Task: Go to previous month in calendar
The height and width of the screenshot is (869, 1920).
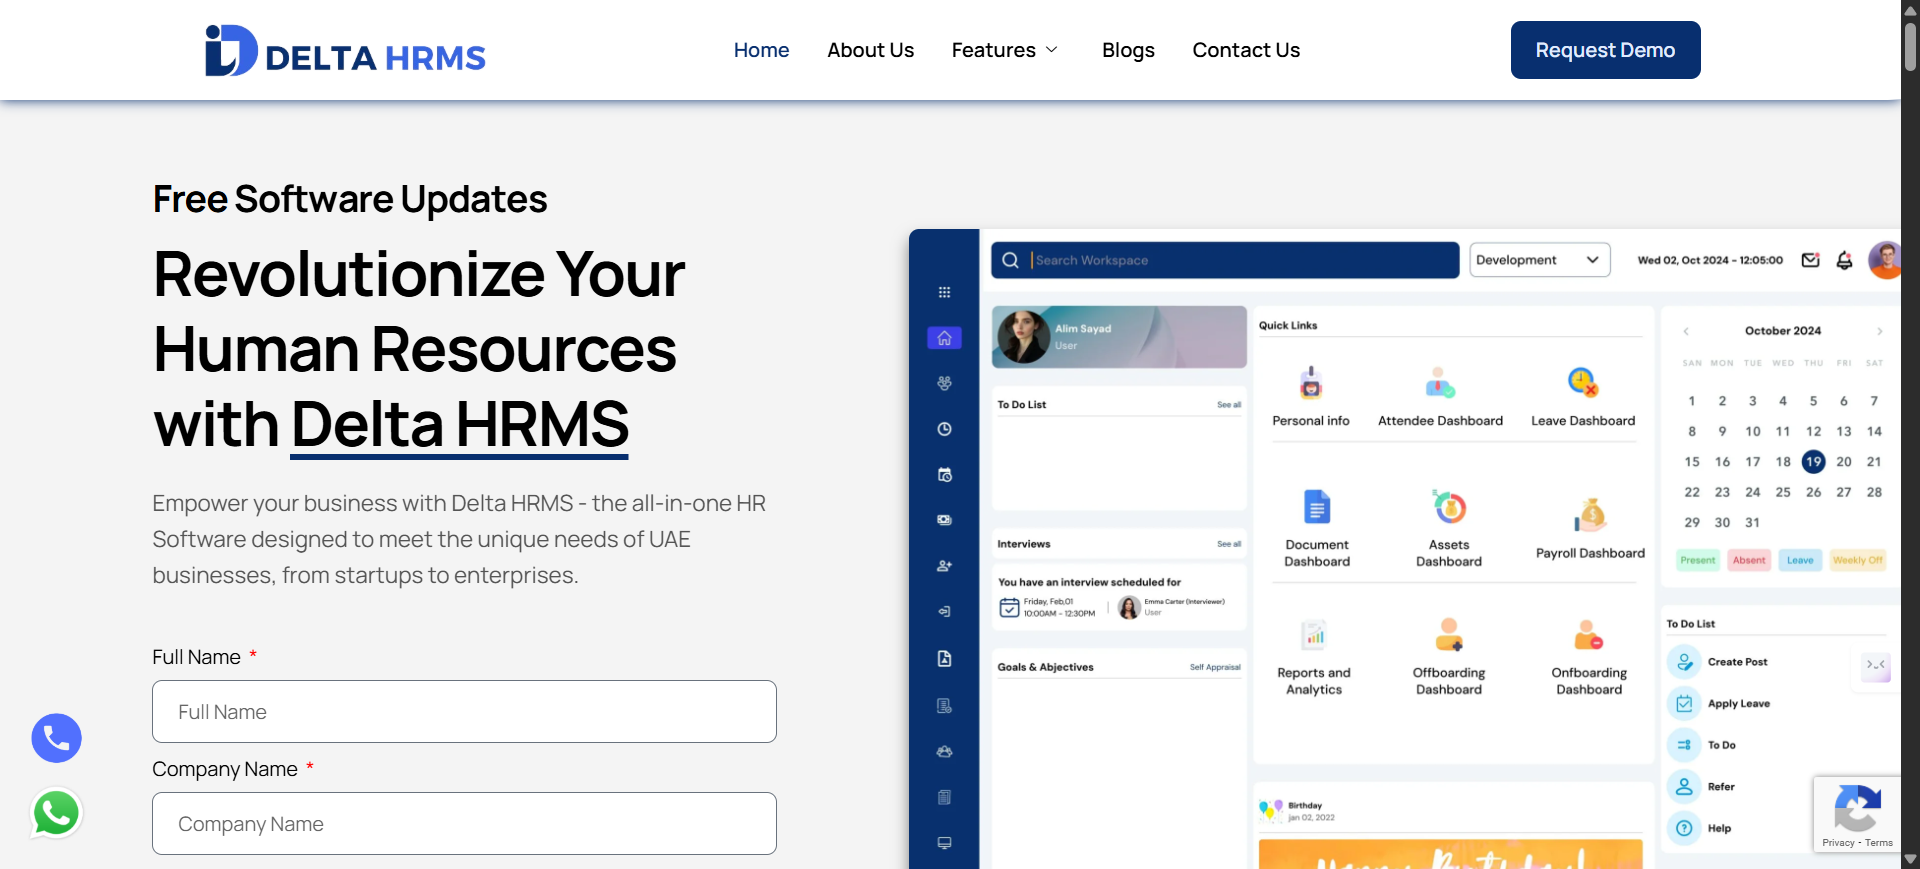Action: [1686, 331]
